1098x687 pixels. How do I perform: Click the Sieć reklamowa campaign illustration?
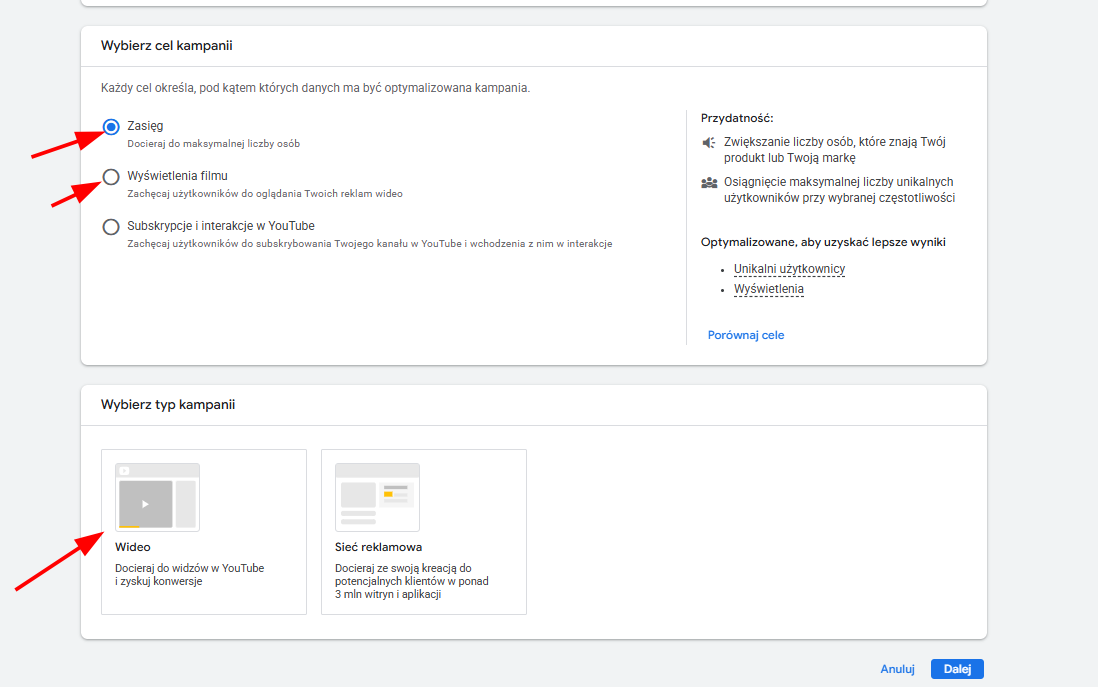click(x=377, y=497)
